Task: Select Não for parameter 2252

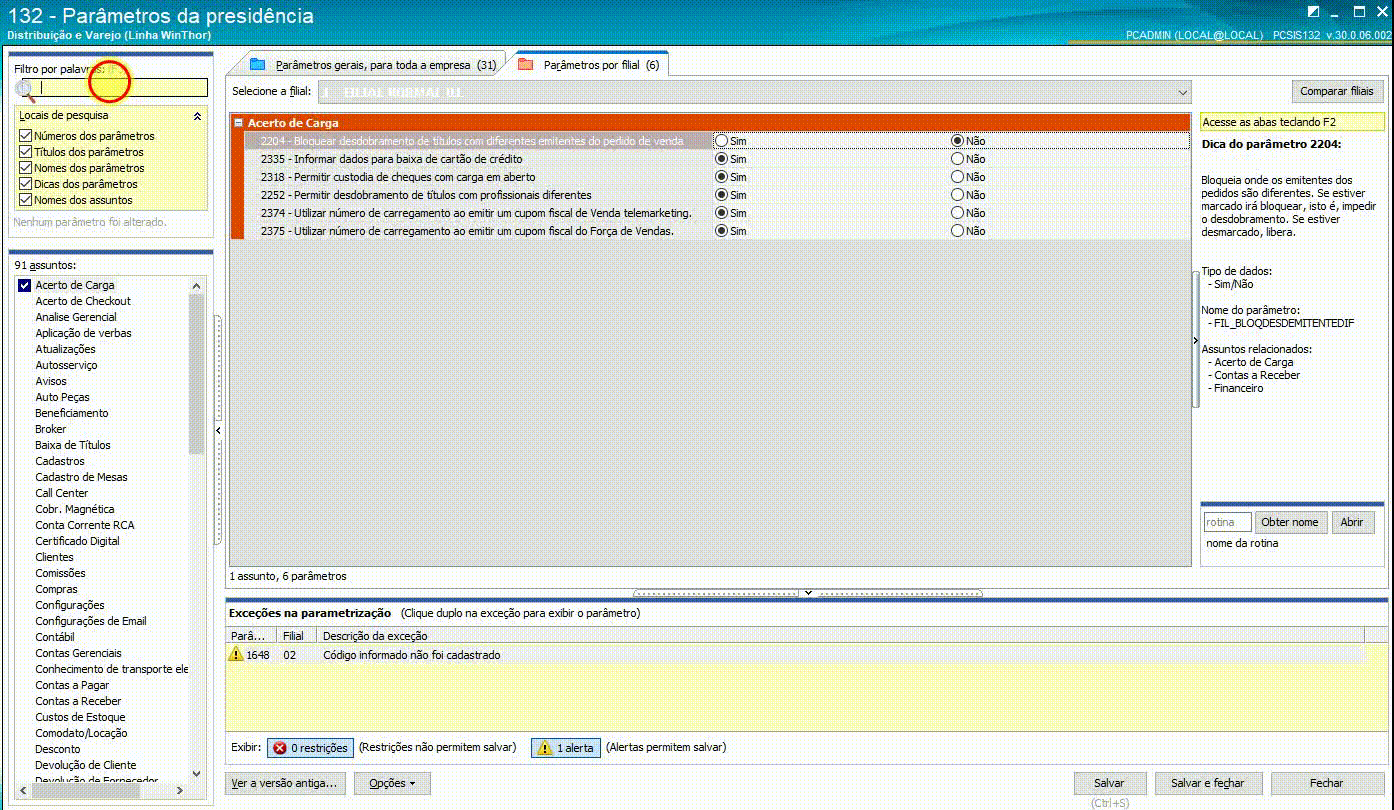Action: pos(957,195)
